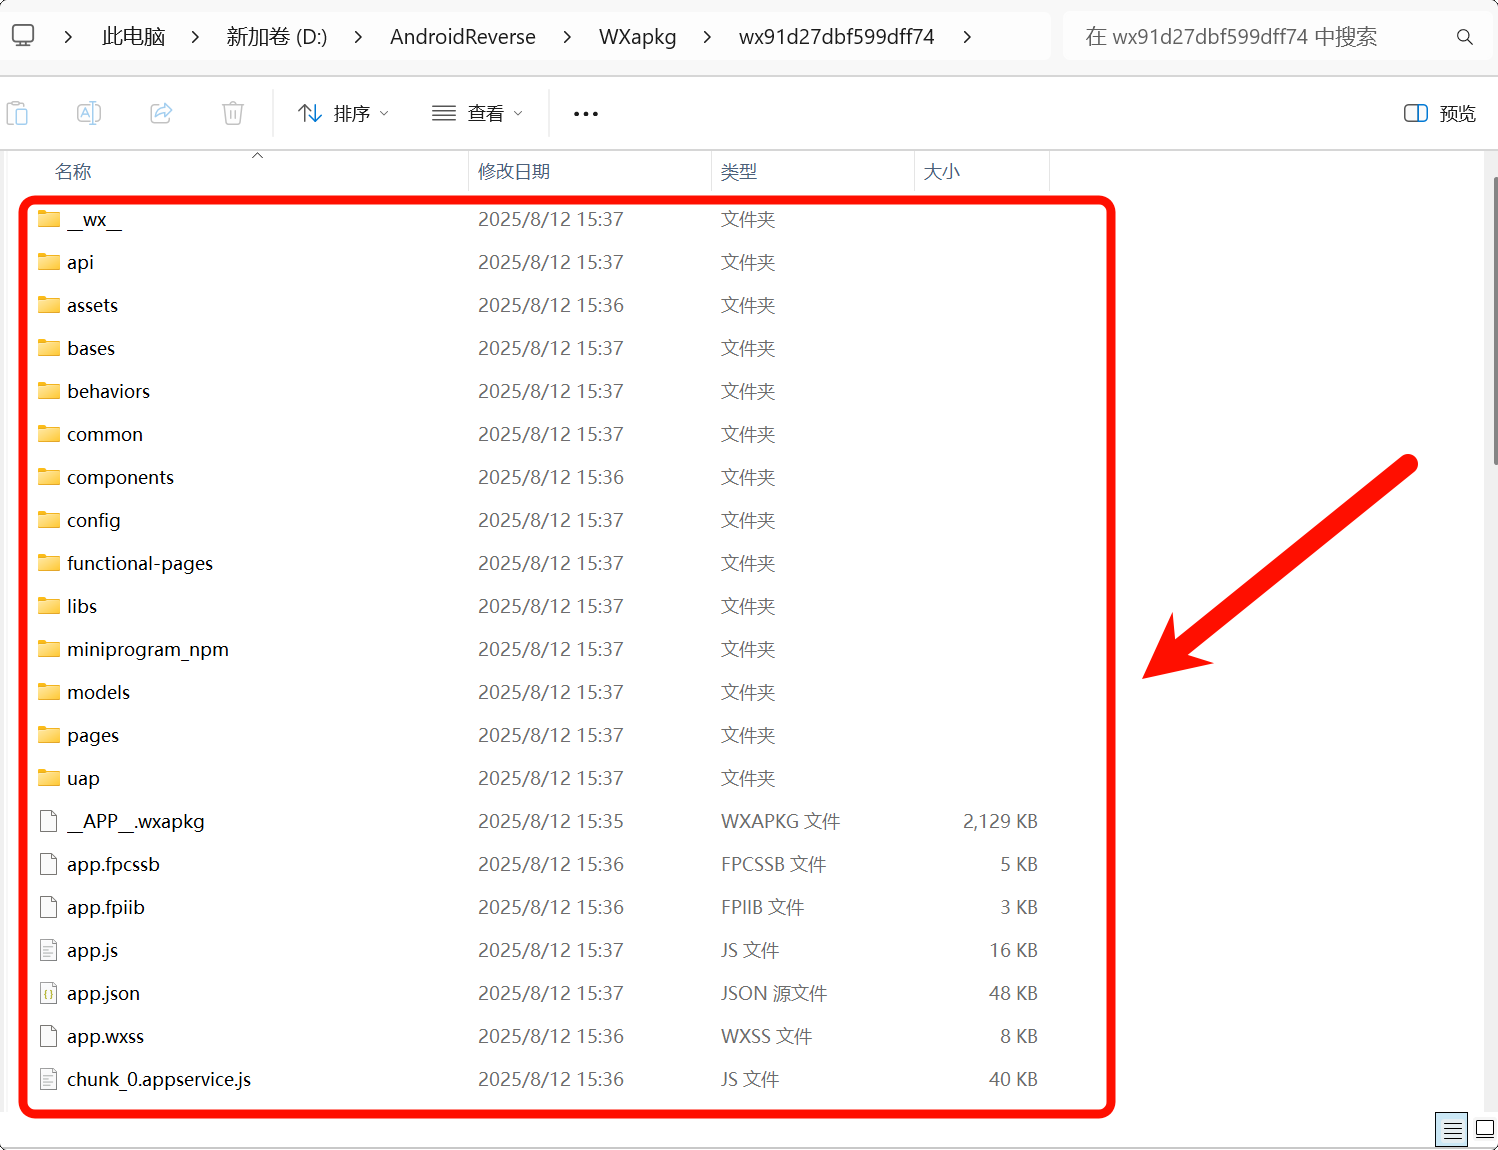Select the miniprogram_npm folder
This screenshot has height=1150, width=1498.
(x=147, y=649)
